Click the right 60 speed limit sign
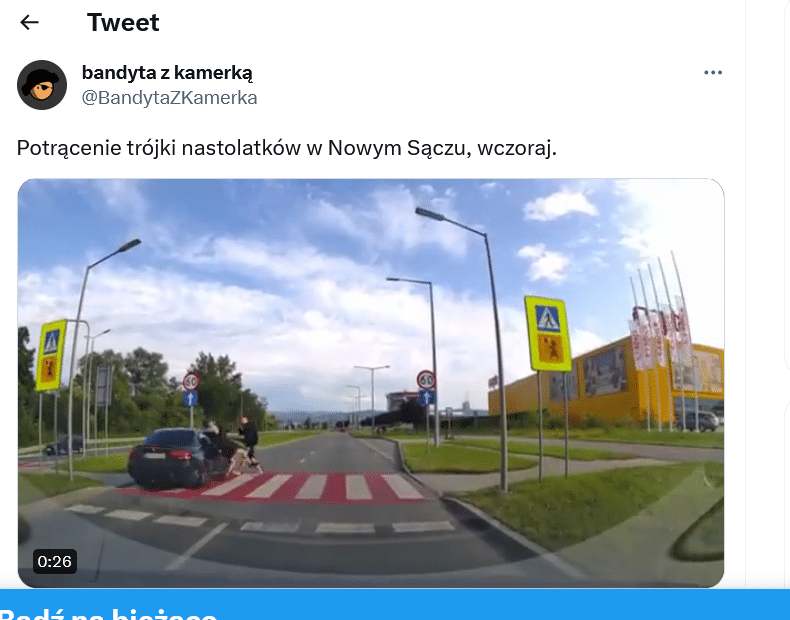 [426, 380]
